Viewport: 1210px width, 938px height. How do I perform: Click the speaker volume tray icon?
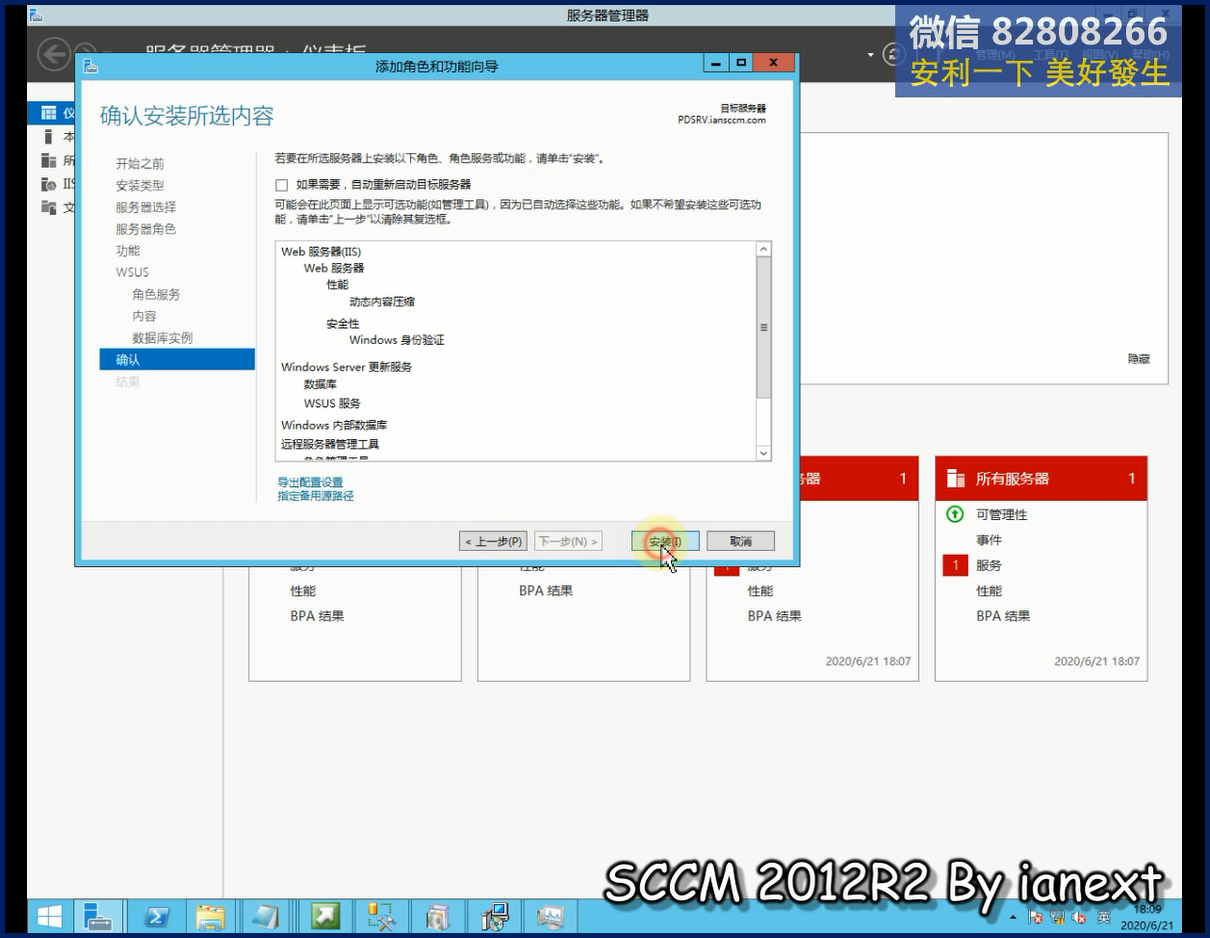click(x=1079, y=917)
